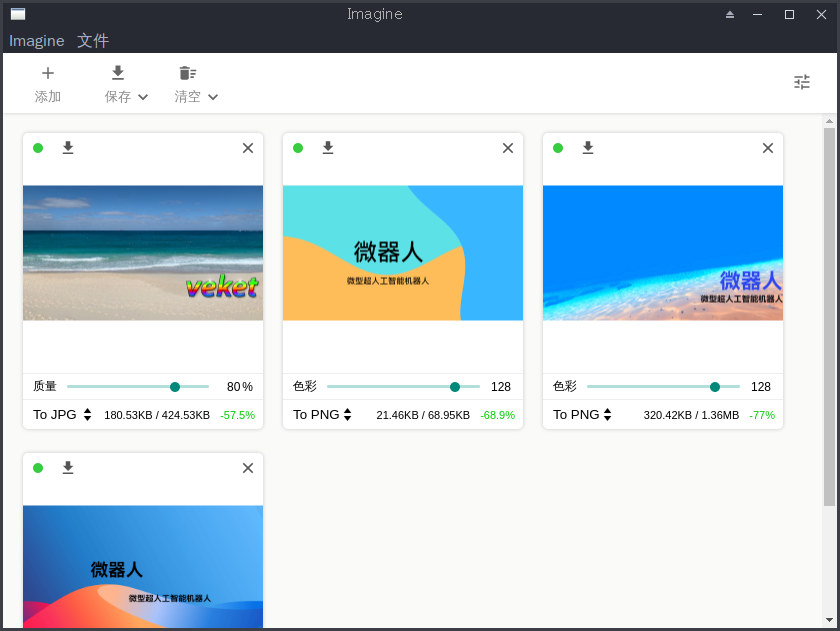Click the 质量 quality label
The width and height of the screenshot is (840, 631).
tap(44, 386)
